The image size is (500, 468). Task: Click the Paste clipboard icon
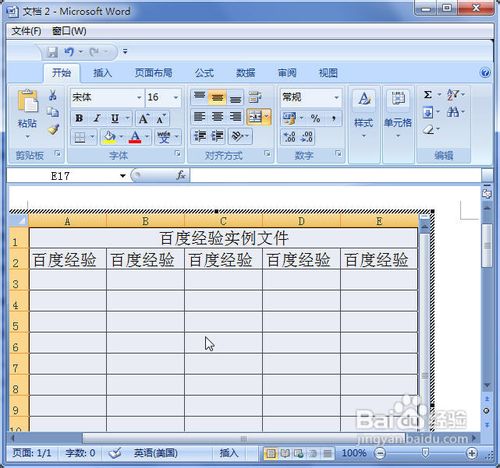pyautogui.click(x=27, y=101)
